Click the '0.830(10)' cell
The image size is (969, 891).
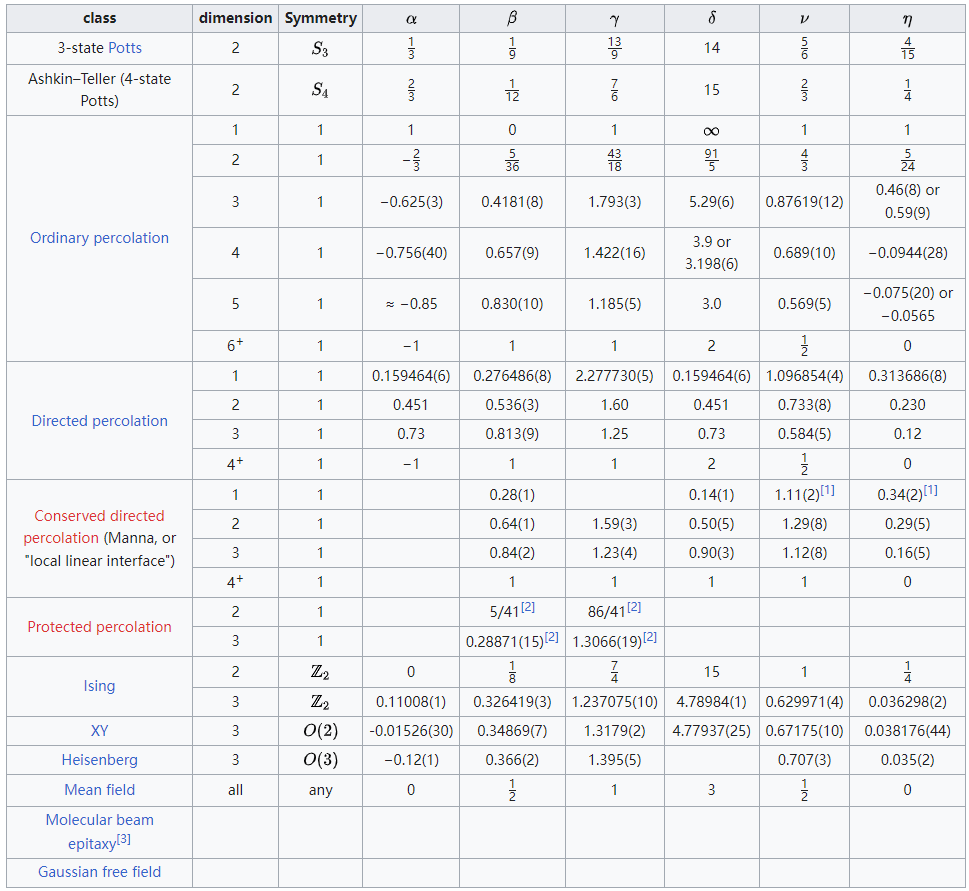[x=512, y=304]
